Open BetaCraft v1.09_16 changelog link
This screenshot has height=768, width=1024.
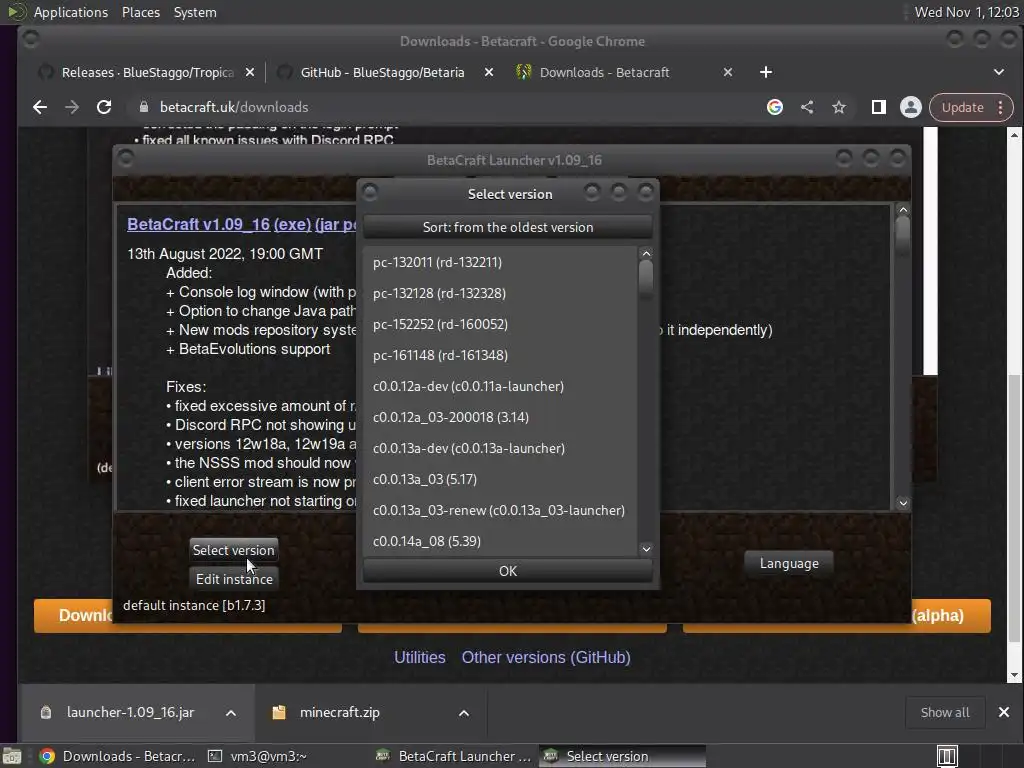pos(198,224)
